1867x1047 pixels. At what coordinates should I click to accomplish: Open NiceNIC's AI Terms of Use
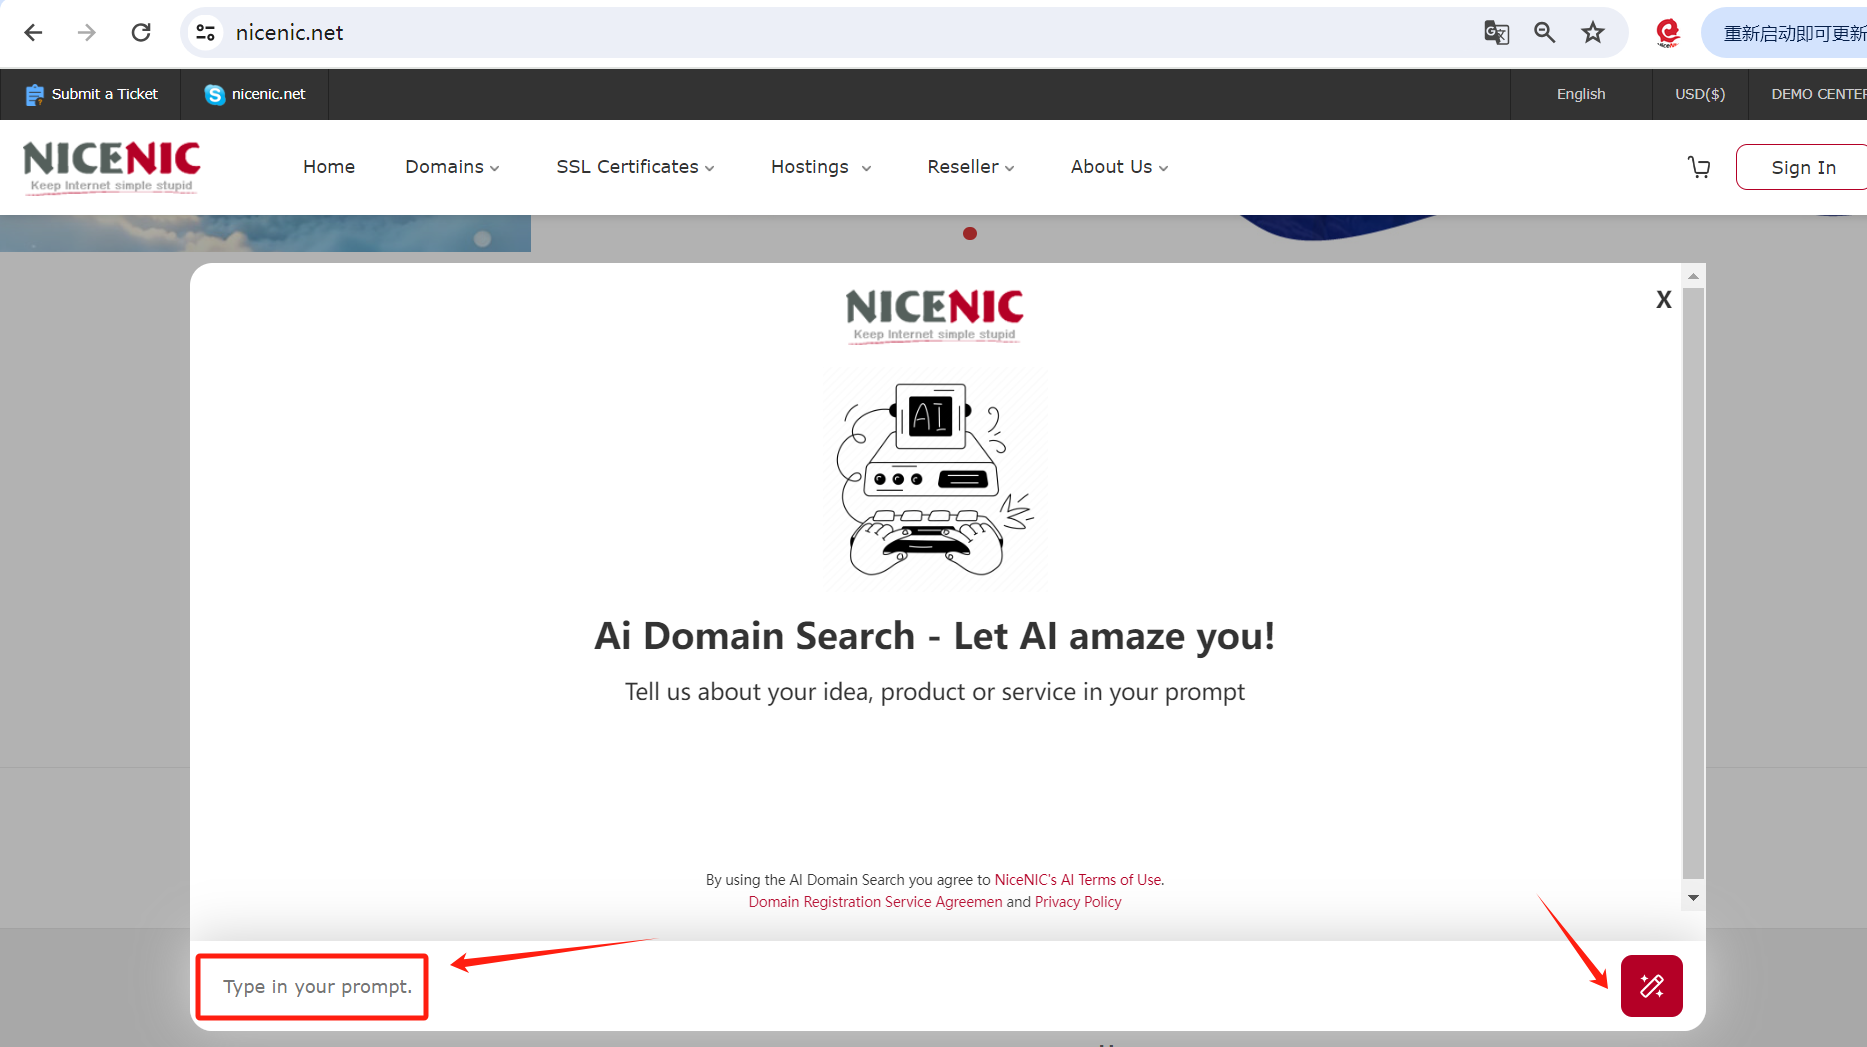pos(1078,880)
